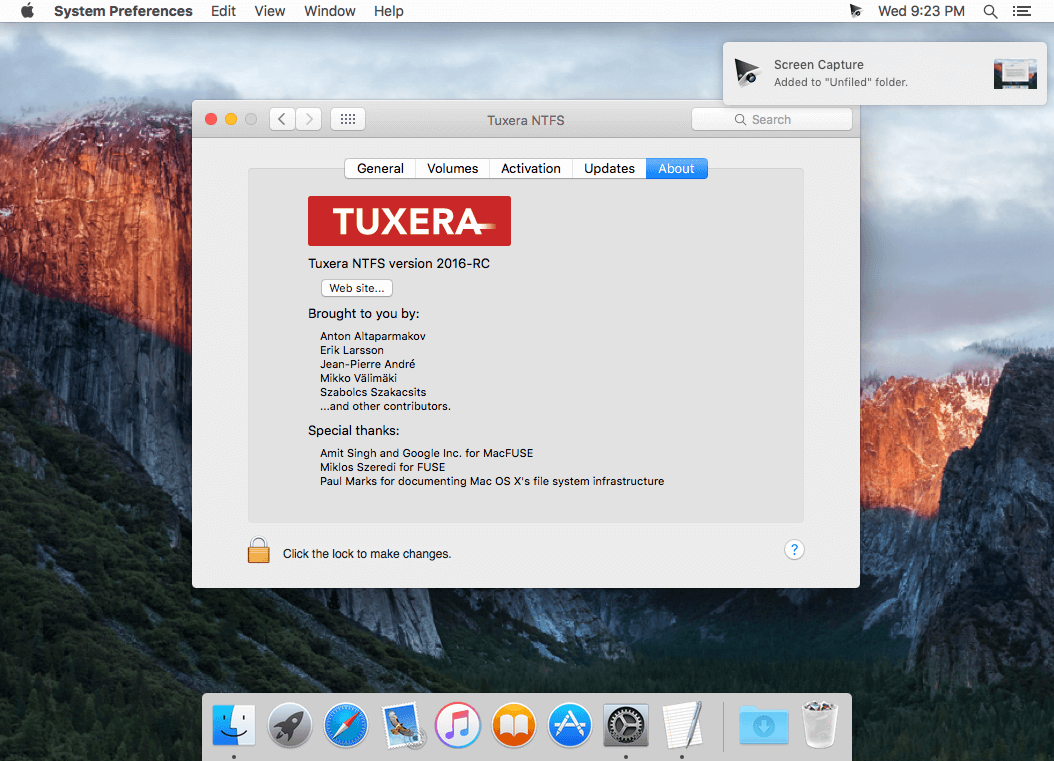Open the Edit menu

[x=223, y=11]
